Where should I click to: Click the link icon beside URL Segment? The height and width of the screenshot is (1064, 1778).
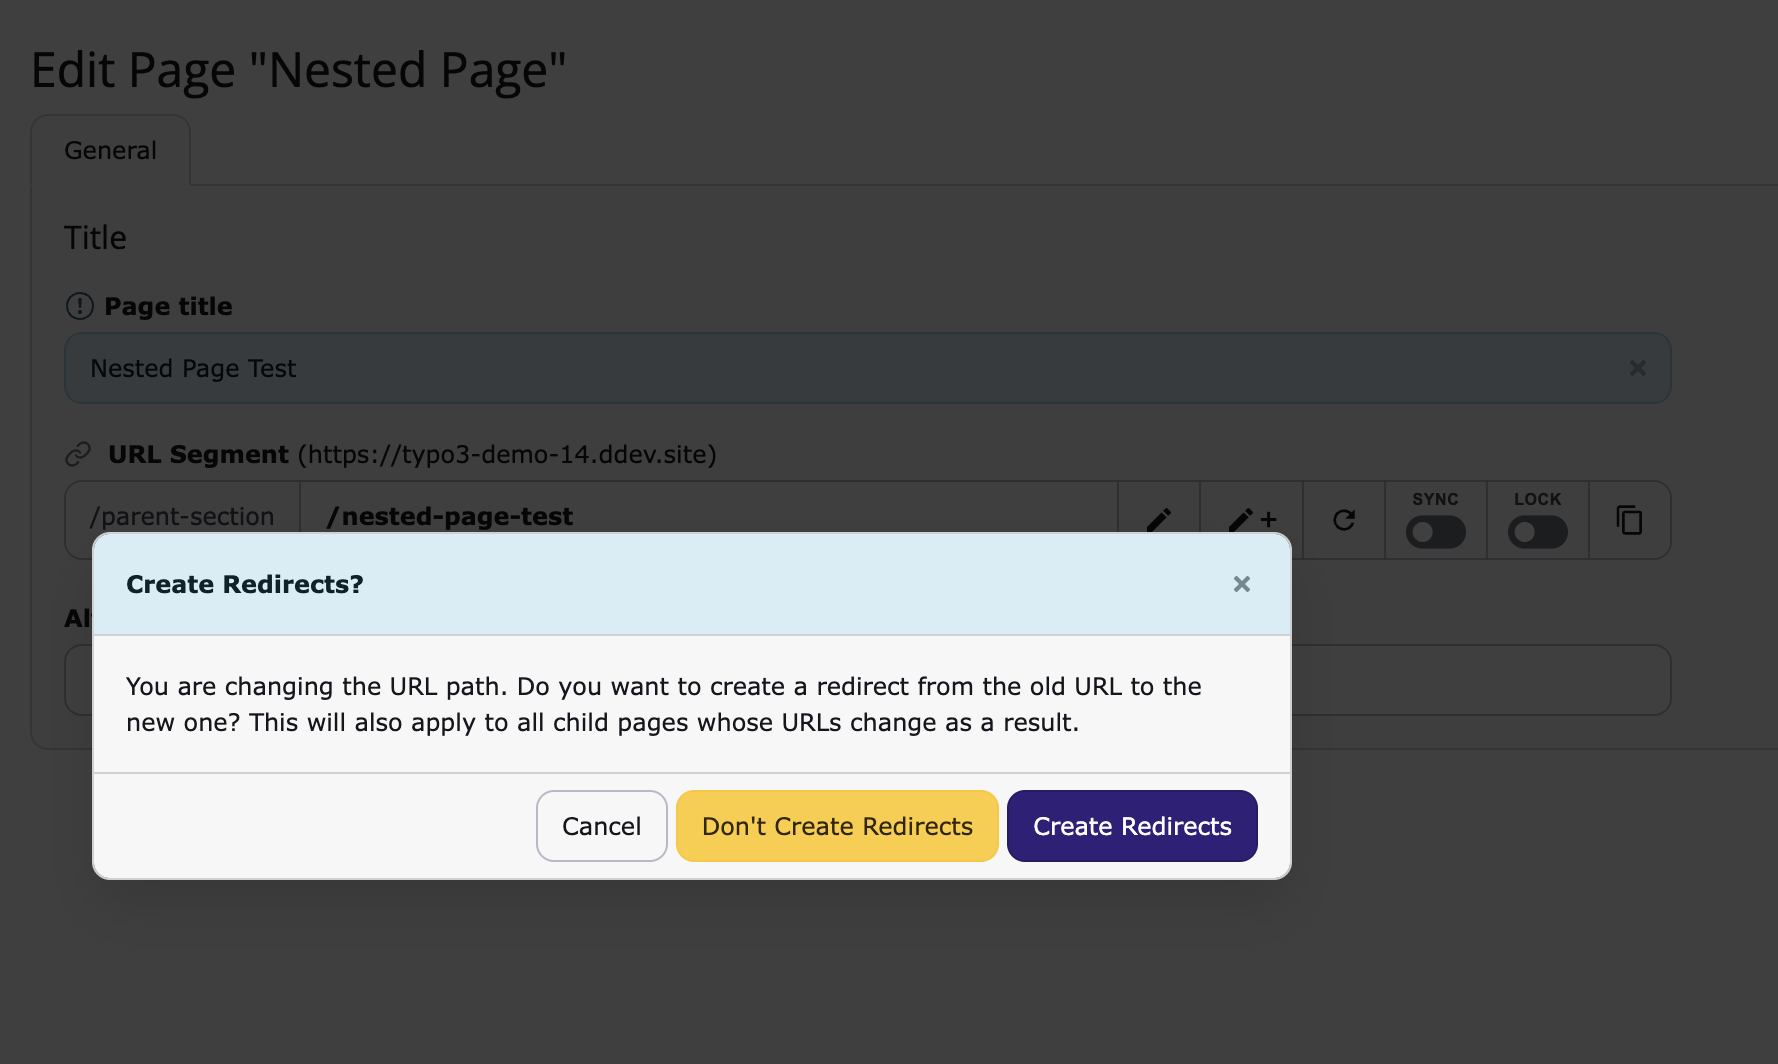[78, 453]
